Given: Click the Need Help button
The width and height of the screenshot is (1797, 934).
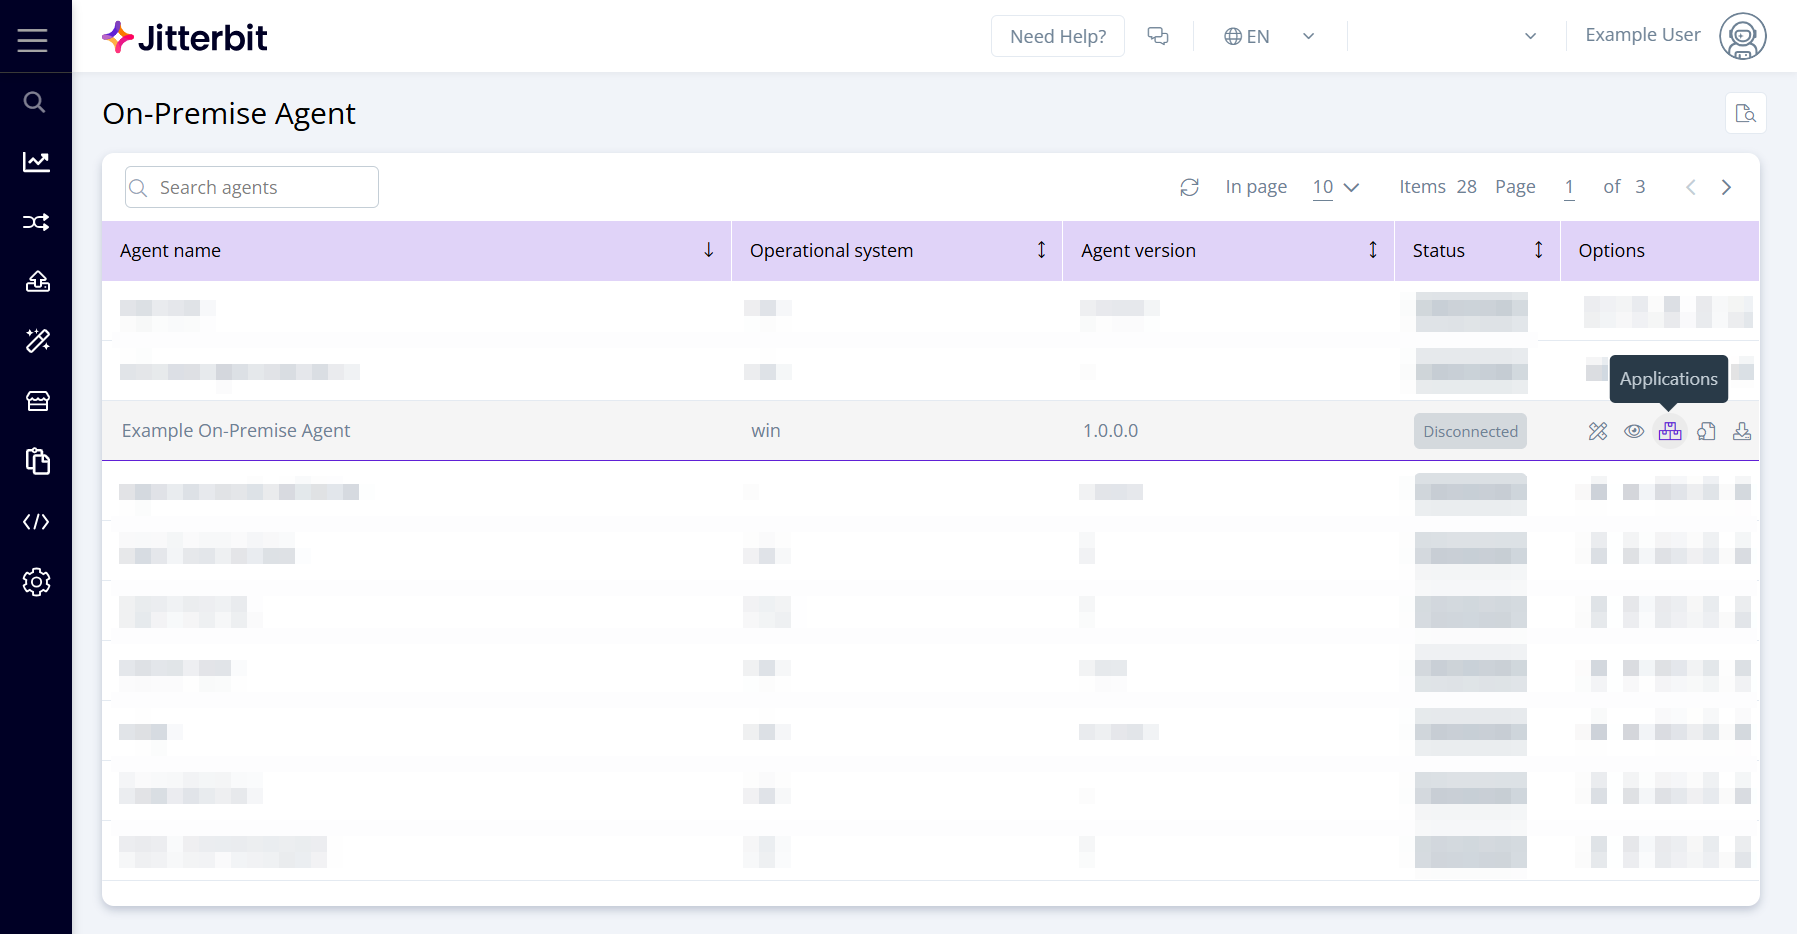Looking at the screenshot, I should pyautogui.click(x=1057, y=35).
